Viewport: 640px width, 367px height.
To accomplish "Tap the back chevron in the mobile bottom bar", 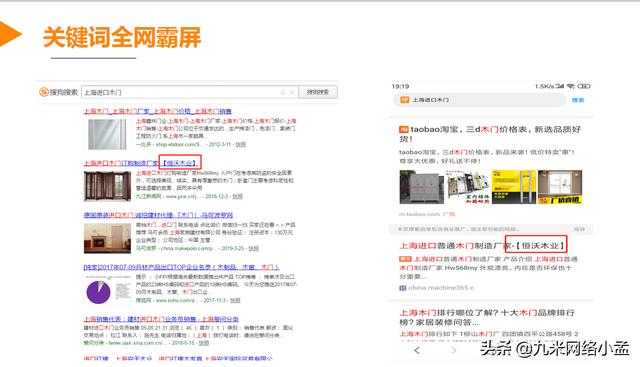I will click(x=417, y=350).
